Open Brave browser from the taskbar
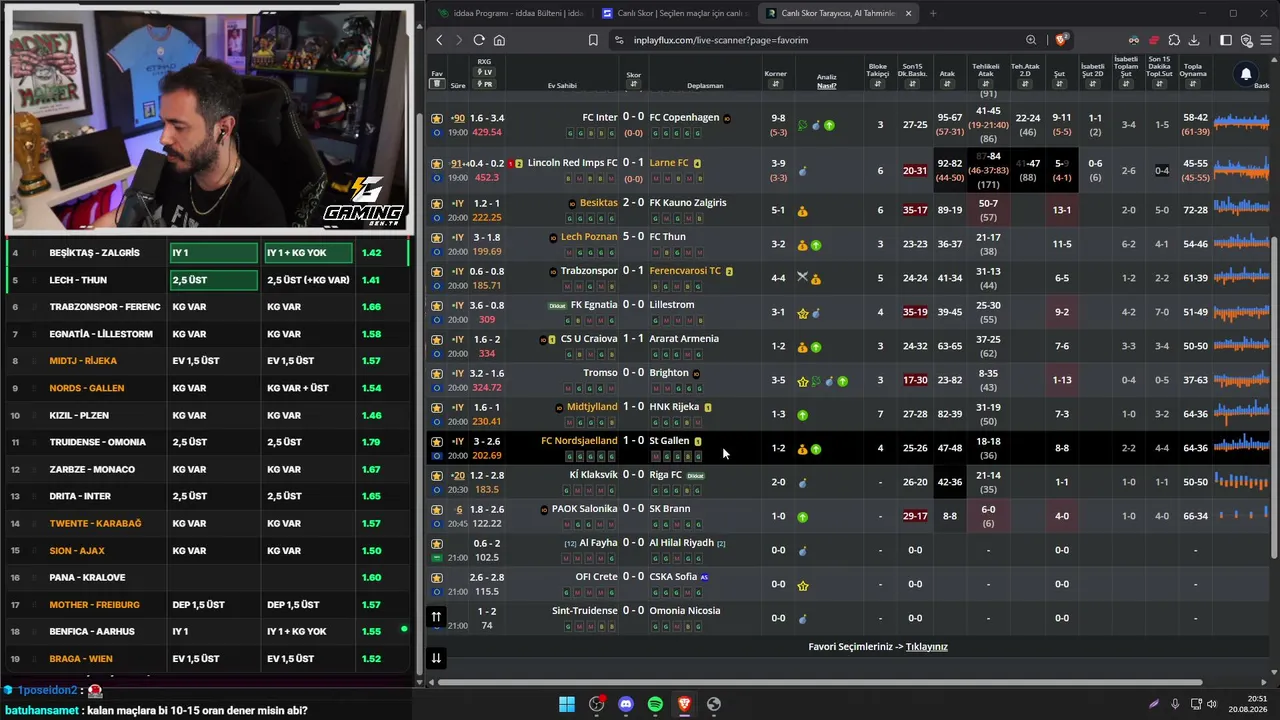Screen dimensions: 1280x720 pos(684,704)
